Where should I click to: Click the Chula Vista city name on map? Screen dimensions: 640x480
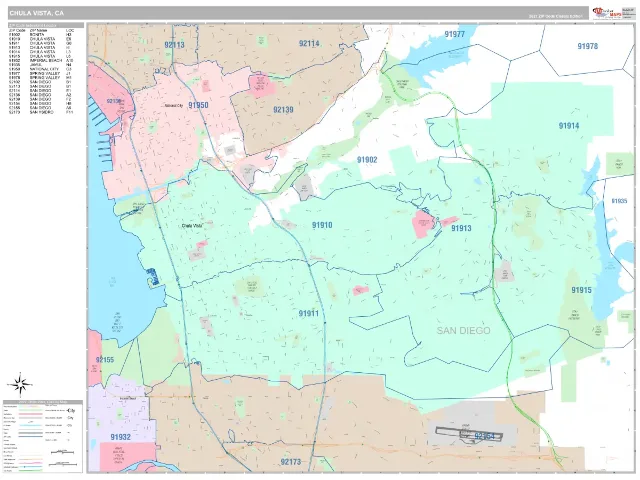tap(191, 225)
